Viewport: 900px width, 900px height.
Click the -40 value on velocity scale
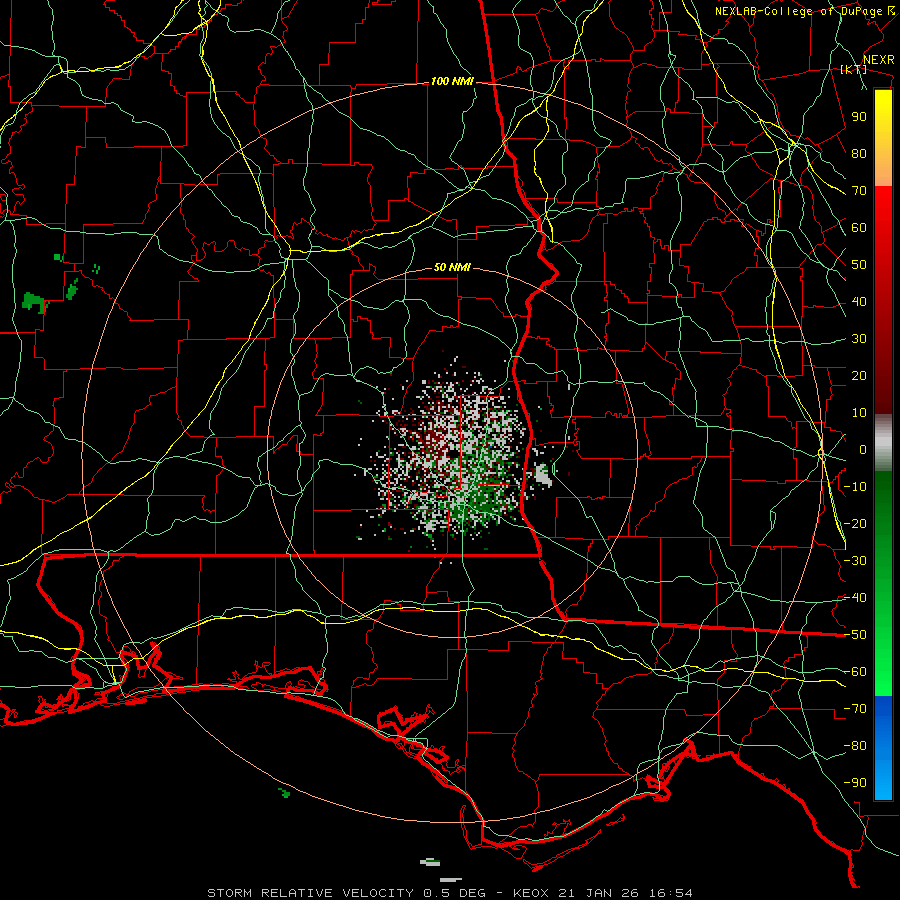pyautogui.click(x=855, y=598)
